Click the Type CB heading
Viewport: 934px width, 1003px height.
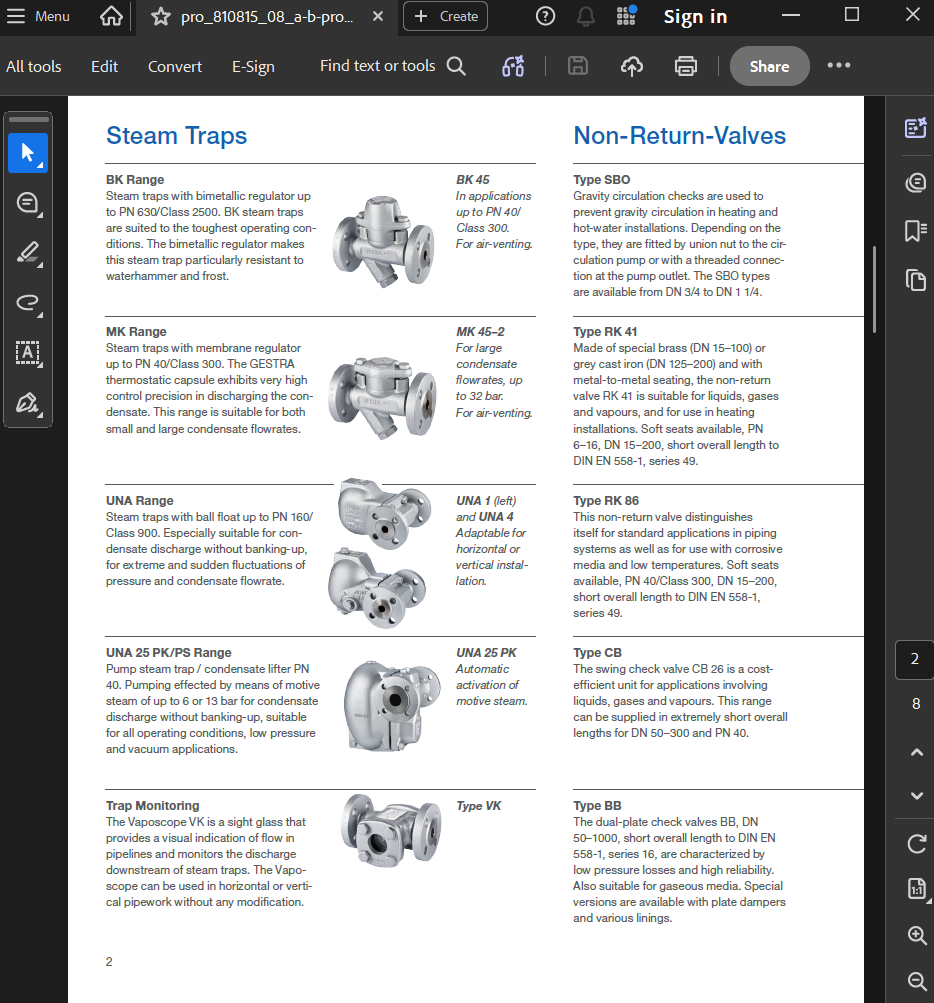(x=598, y=653)
